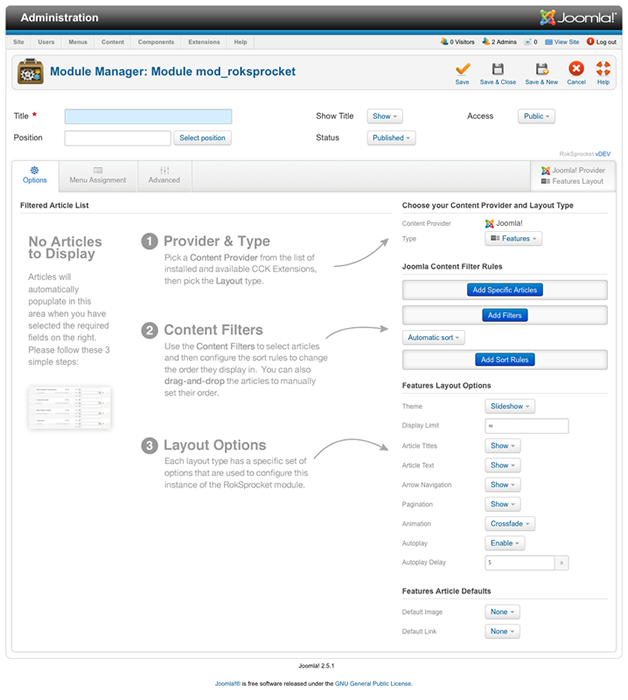
Task: Open the Show Title dropdown
Action: click(x=385, y=116)
